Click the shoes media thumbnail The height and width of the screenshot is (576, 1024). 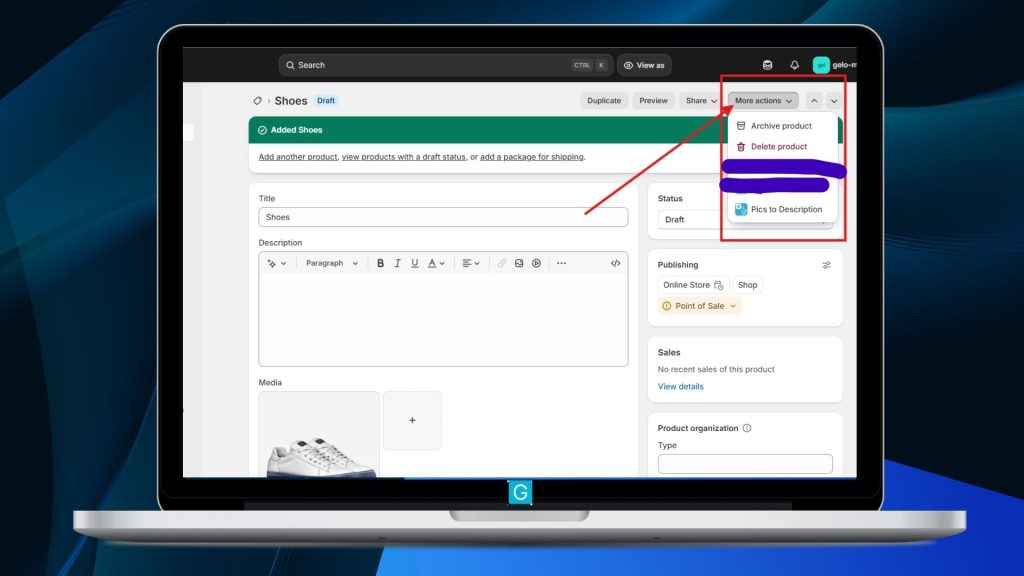[319, 434]
